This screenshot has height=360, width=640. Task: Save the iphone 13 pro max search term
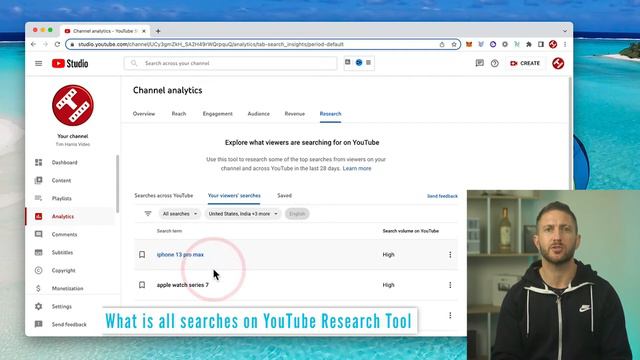pos(142,255)
